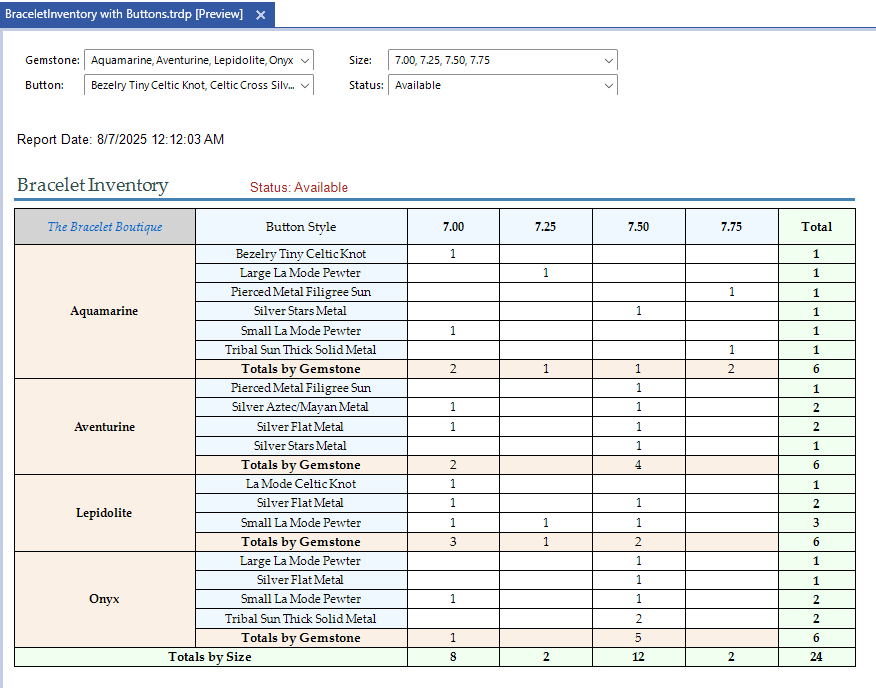Click the Report Date text

coord(120,140)
